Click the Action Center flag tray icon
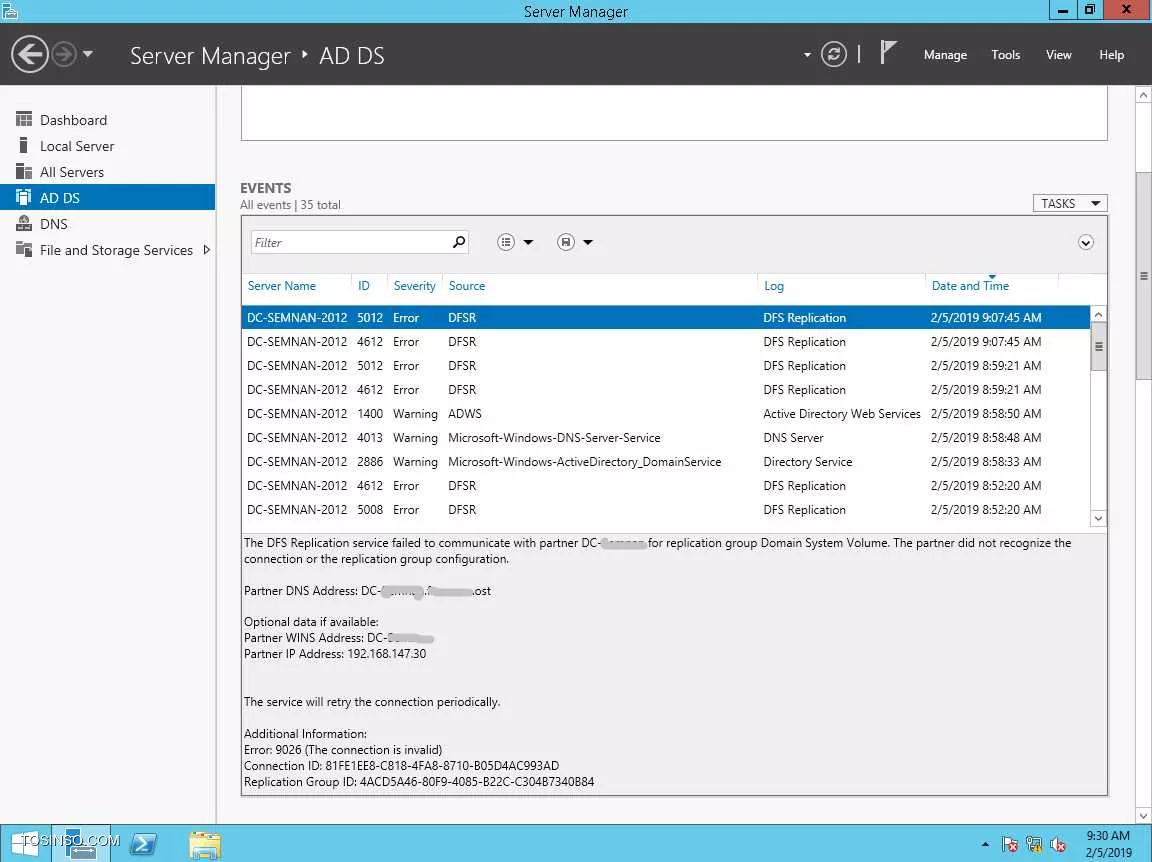The width and height of the screenshot is (1152, 862). pos(1009,844)
